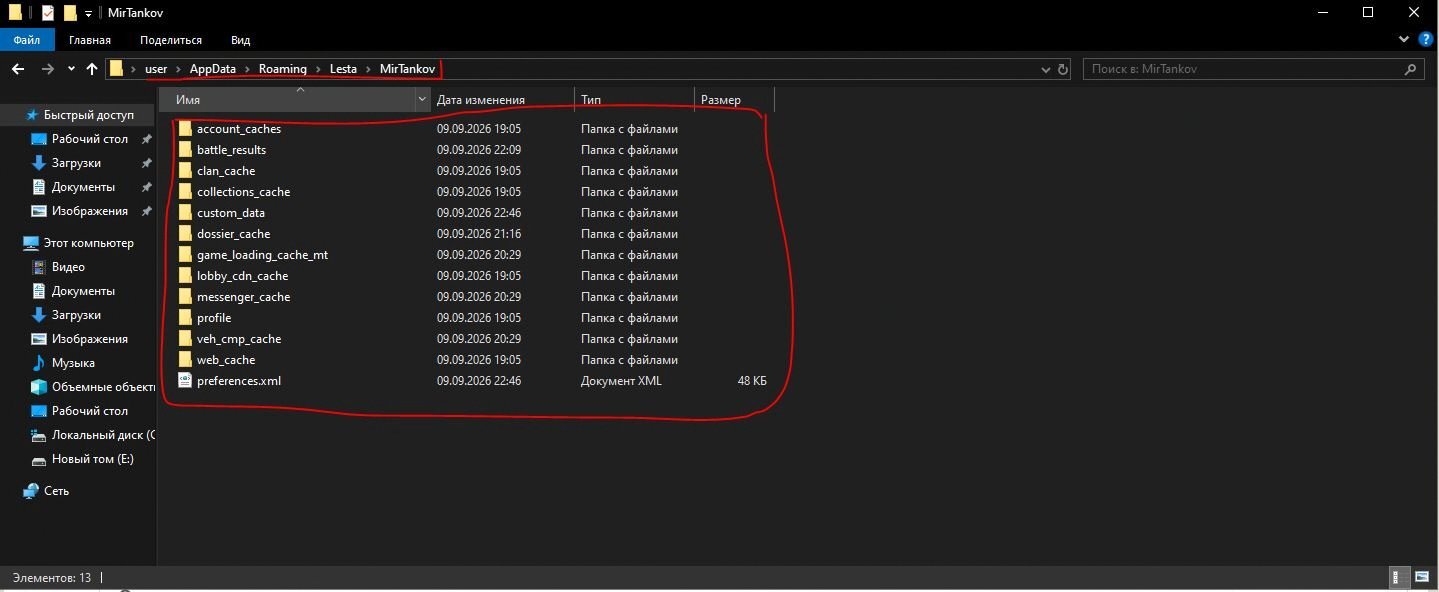Open the Поделиться ribbon tab
The width and height of the screenshot is (1439, 592).
point(171,40)
